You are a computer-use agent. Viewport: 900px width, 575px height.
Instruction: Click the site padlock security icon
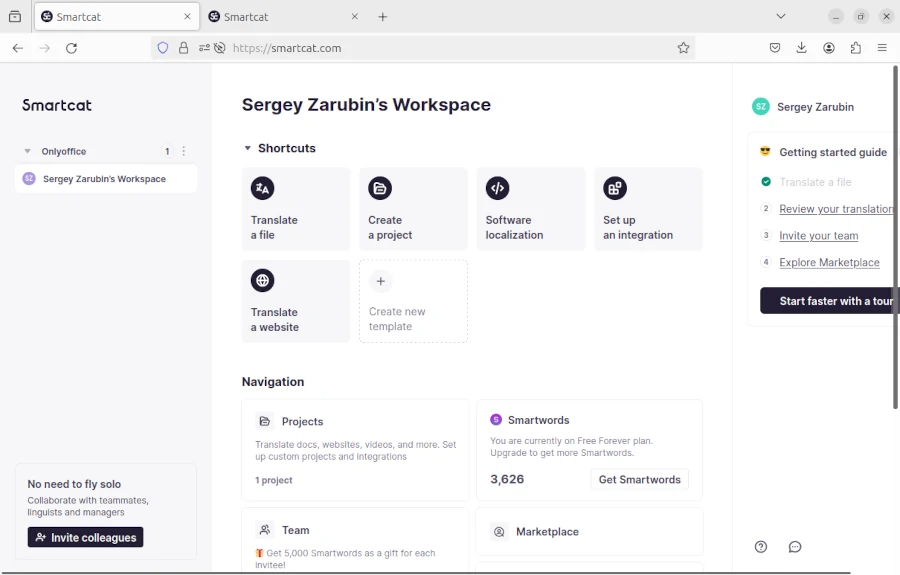[x=184, y=48]
